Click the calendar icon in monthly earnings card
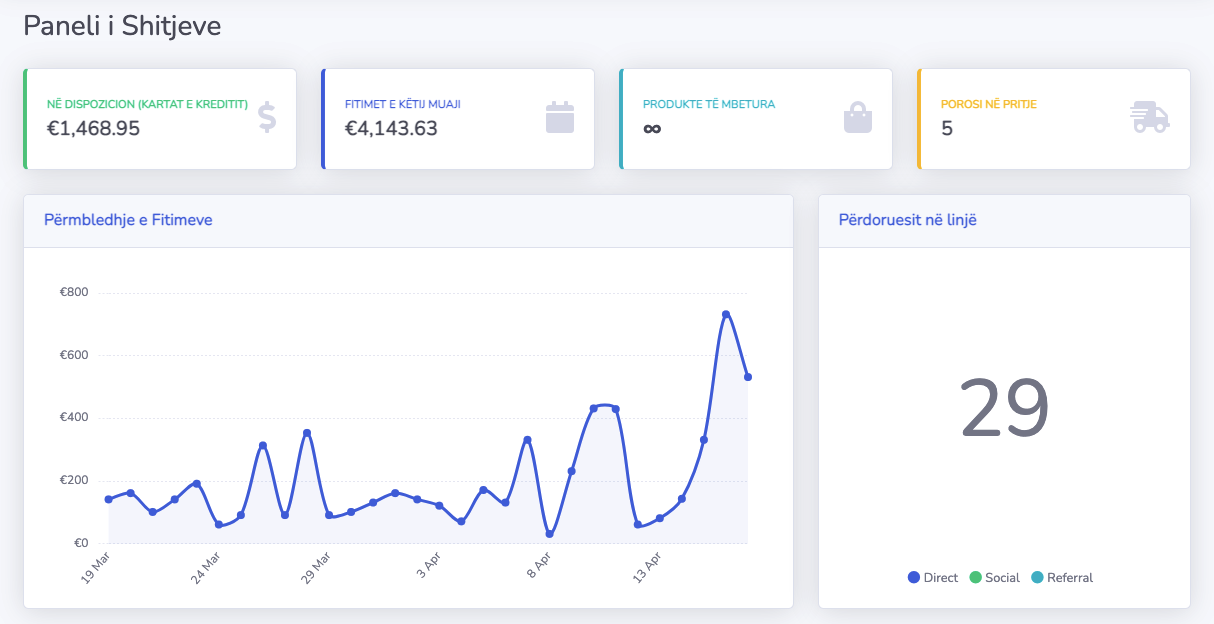Screen dimensions: 1214x624 560,118
